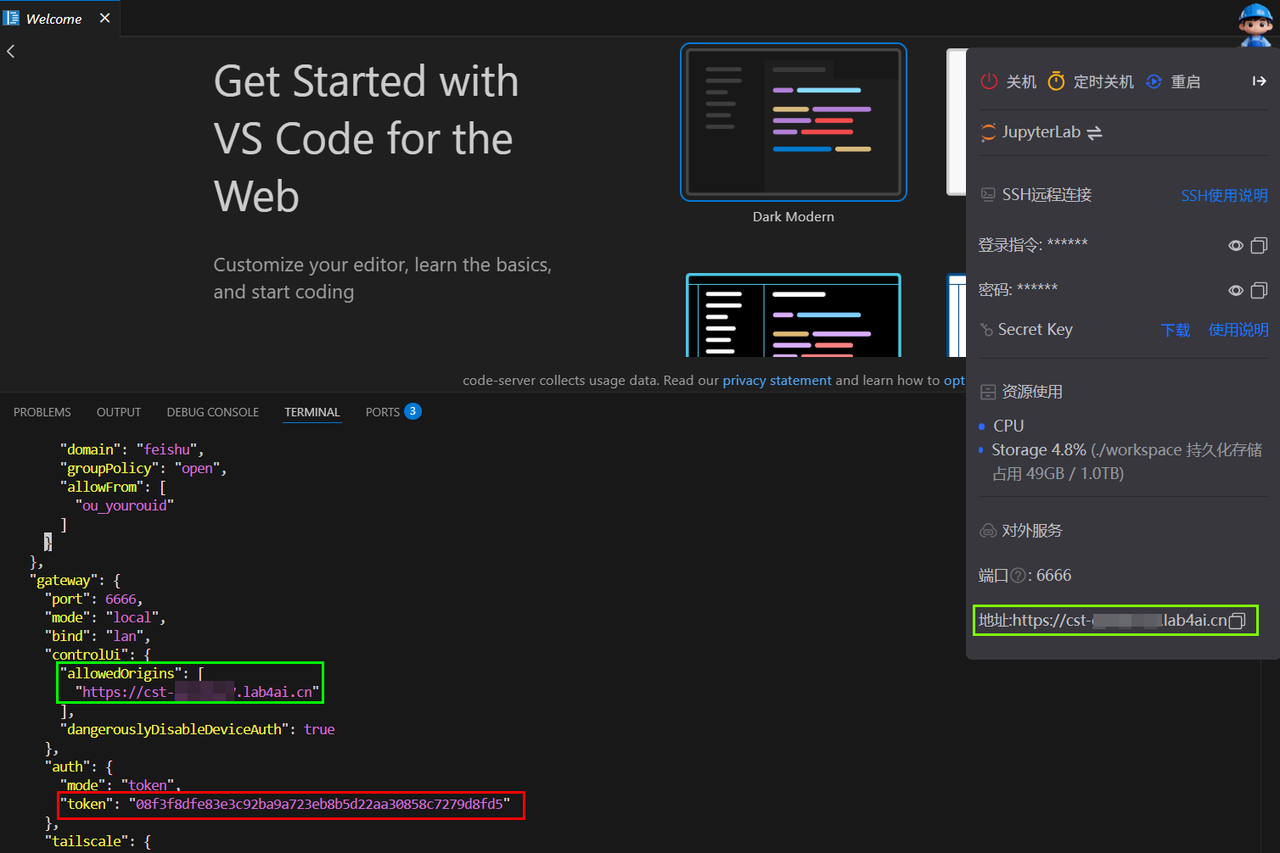
Task: Select the TERMINAL panel tab
Action: [312, 412]
